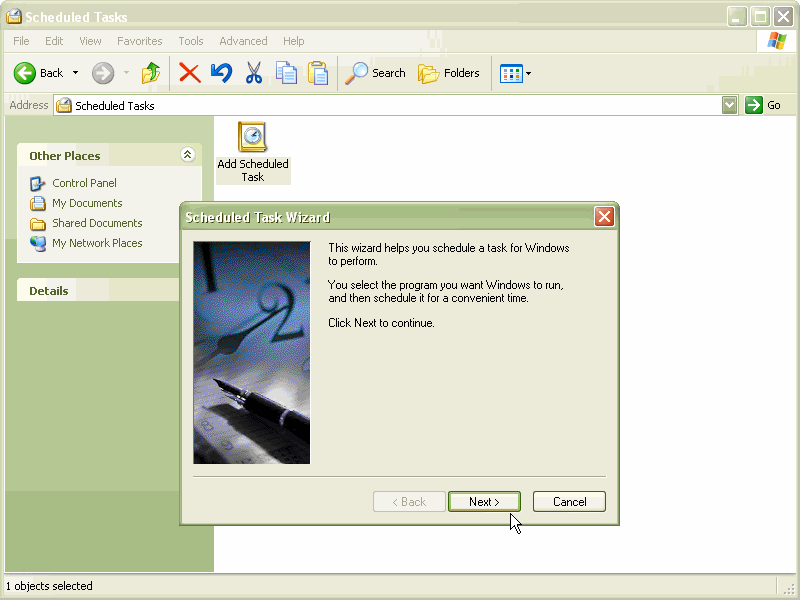The image size is (800, 600).
Task: Click Cancel in Scheduled Task Wizard
Action: (x=569, y=502)
